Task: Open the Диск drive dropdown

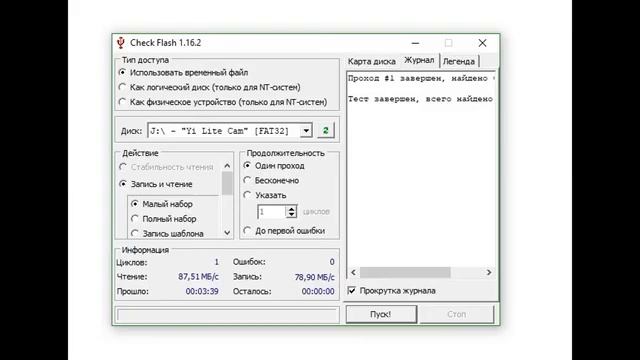Action: coord(306,131)
